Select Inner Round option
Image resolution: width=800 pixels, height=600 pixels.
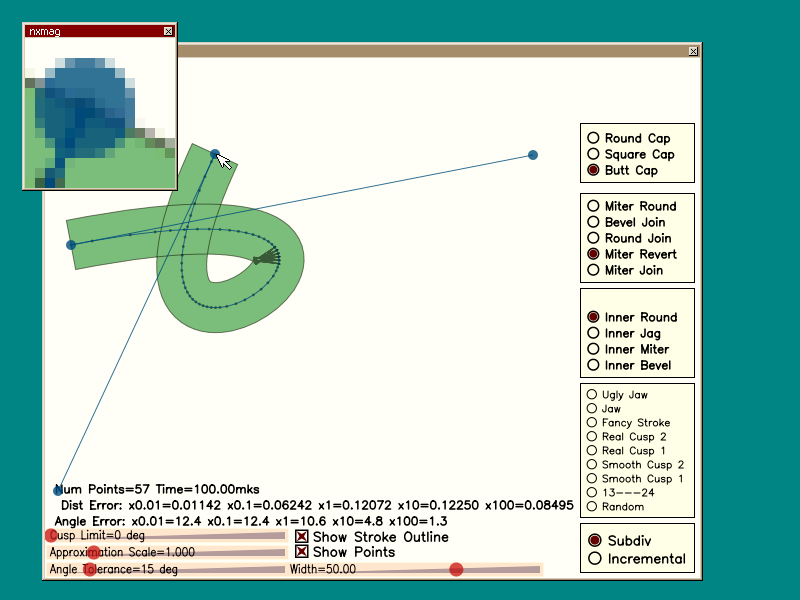pyautogui.click(x=632, y=317)
